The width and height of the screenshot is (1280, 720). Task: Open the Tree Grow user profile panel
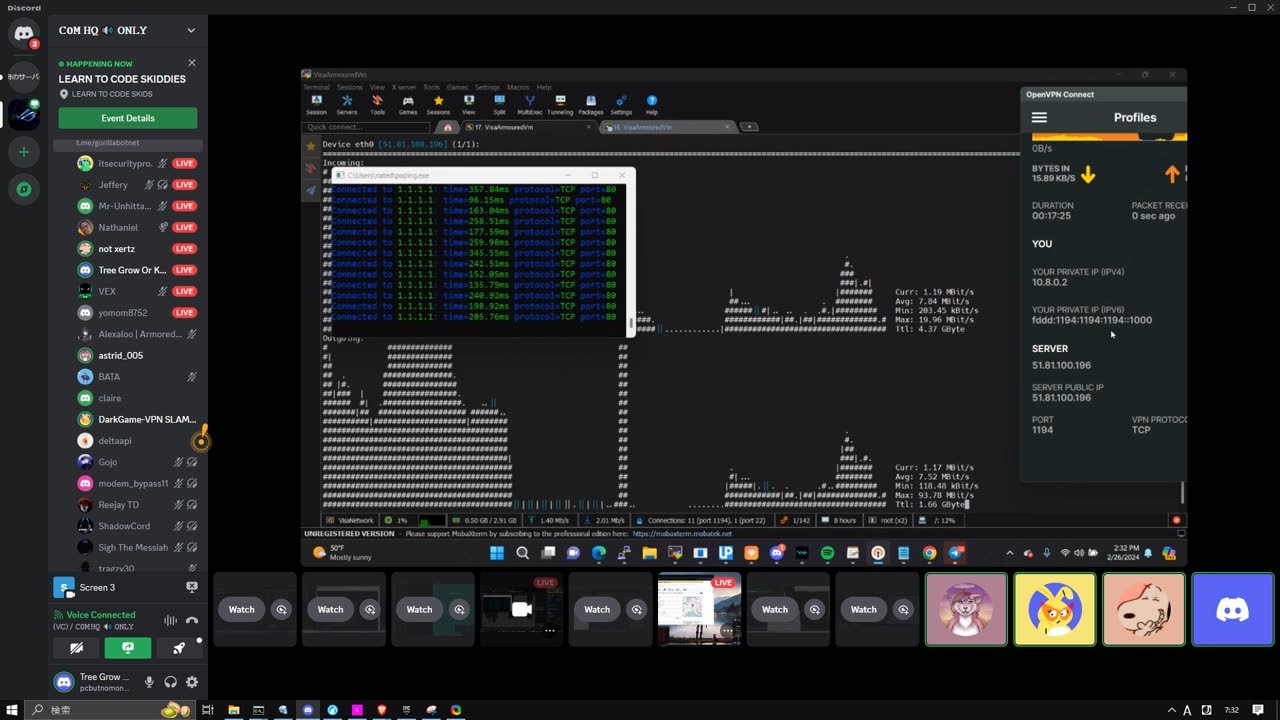[92, 682]
